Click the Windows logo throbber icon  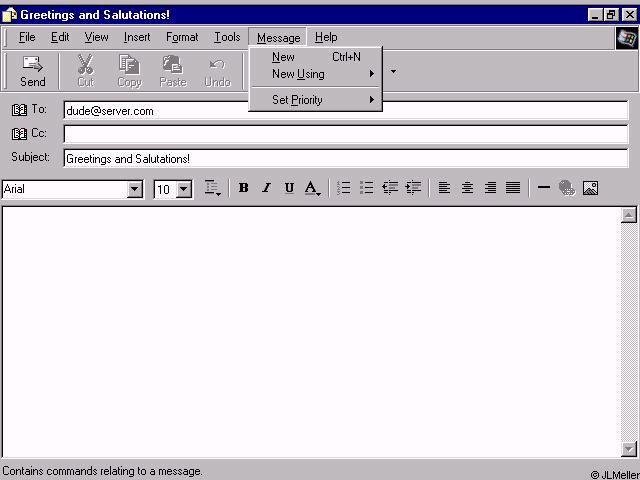[x=627, y=38]
